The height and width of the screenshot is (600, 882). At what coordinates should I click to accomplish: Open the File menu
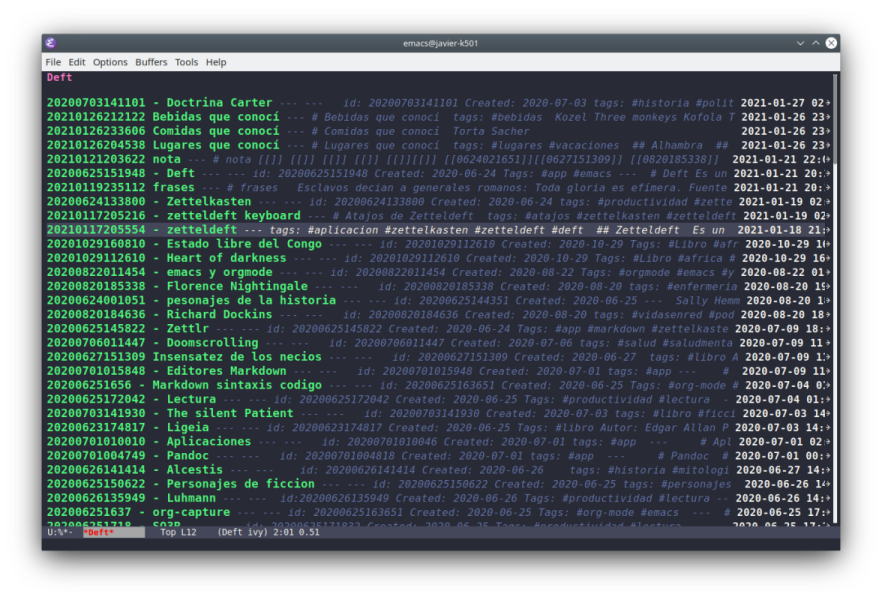[53, 62]
